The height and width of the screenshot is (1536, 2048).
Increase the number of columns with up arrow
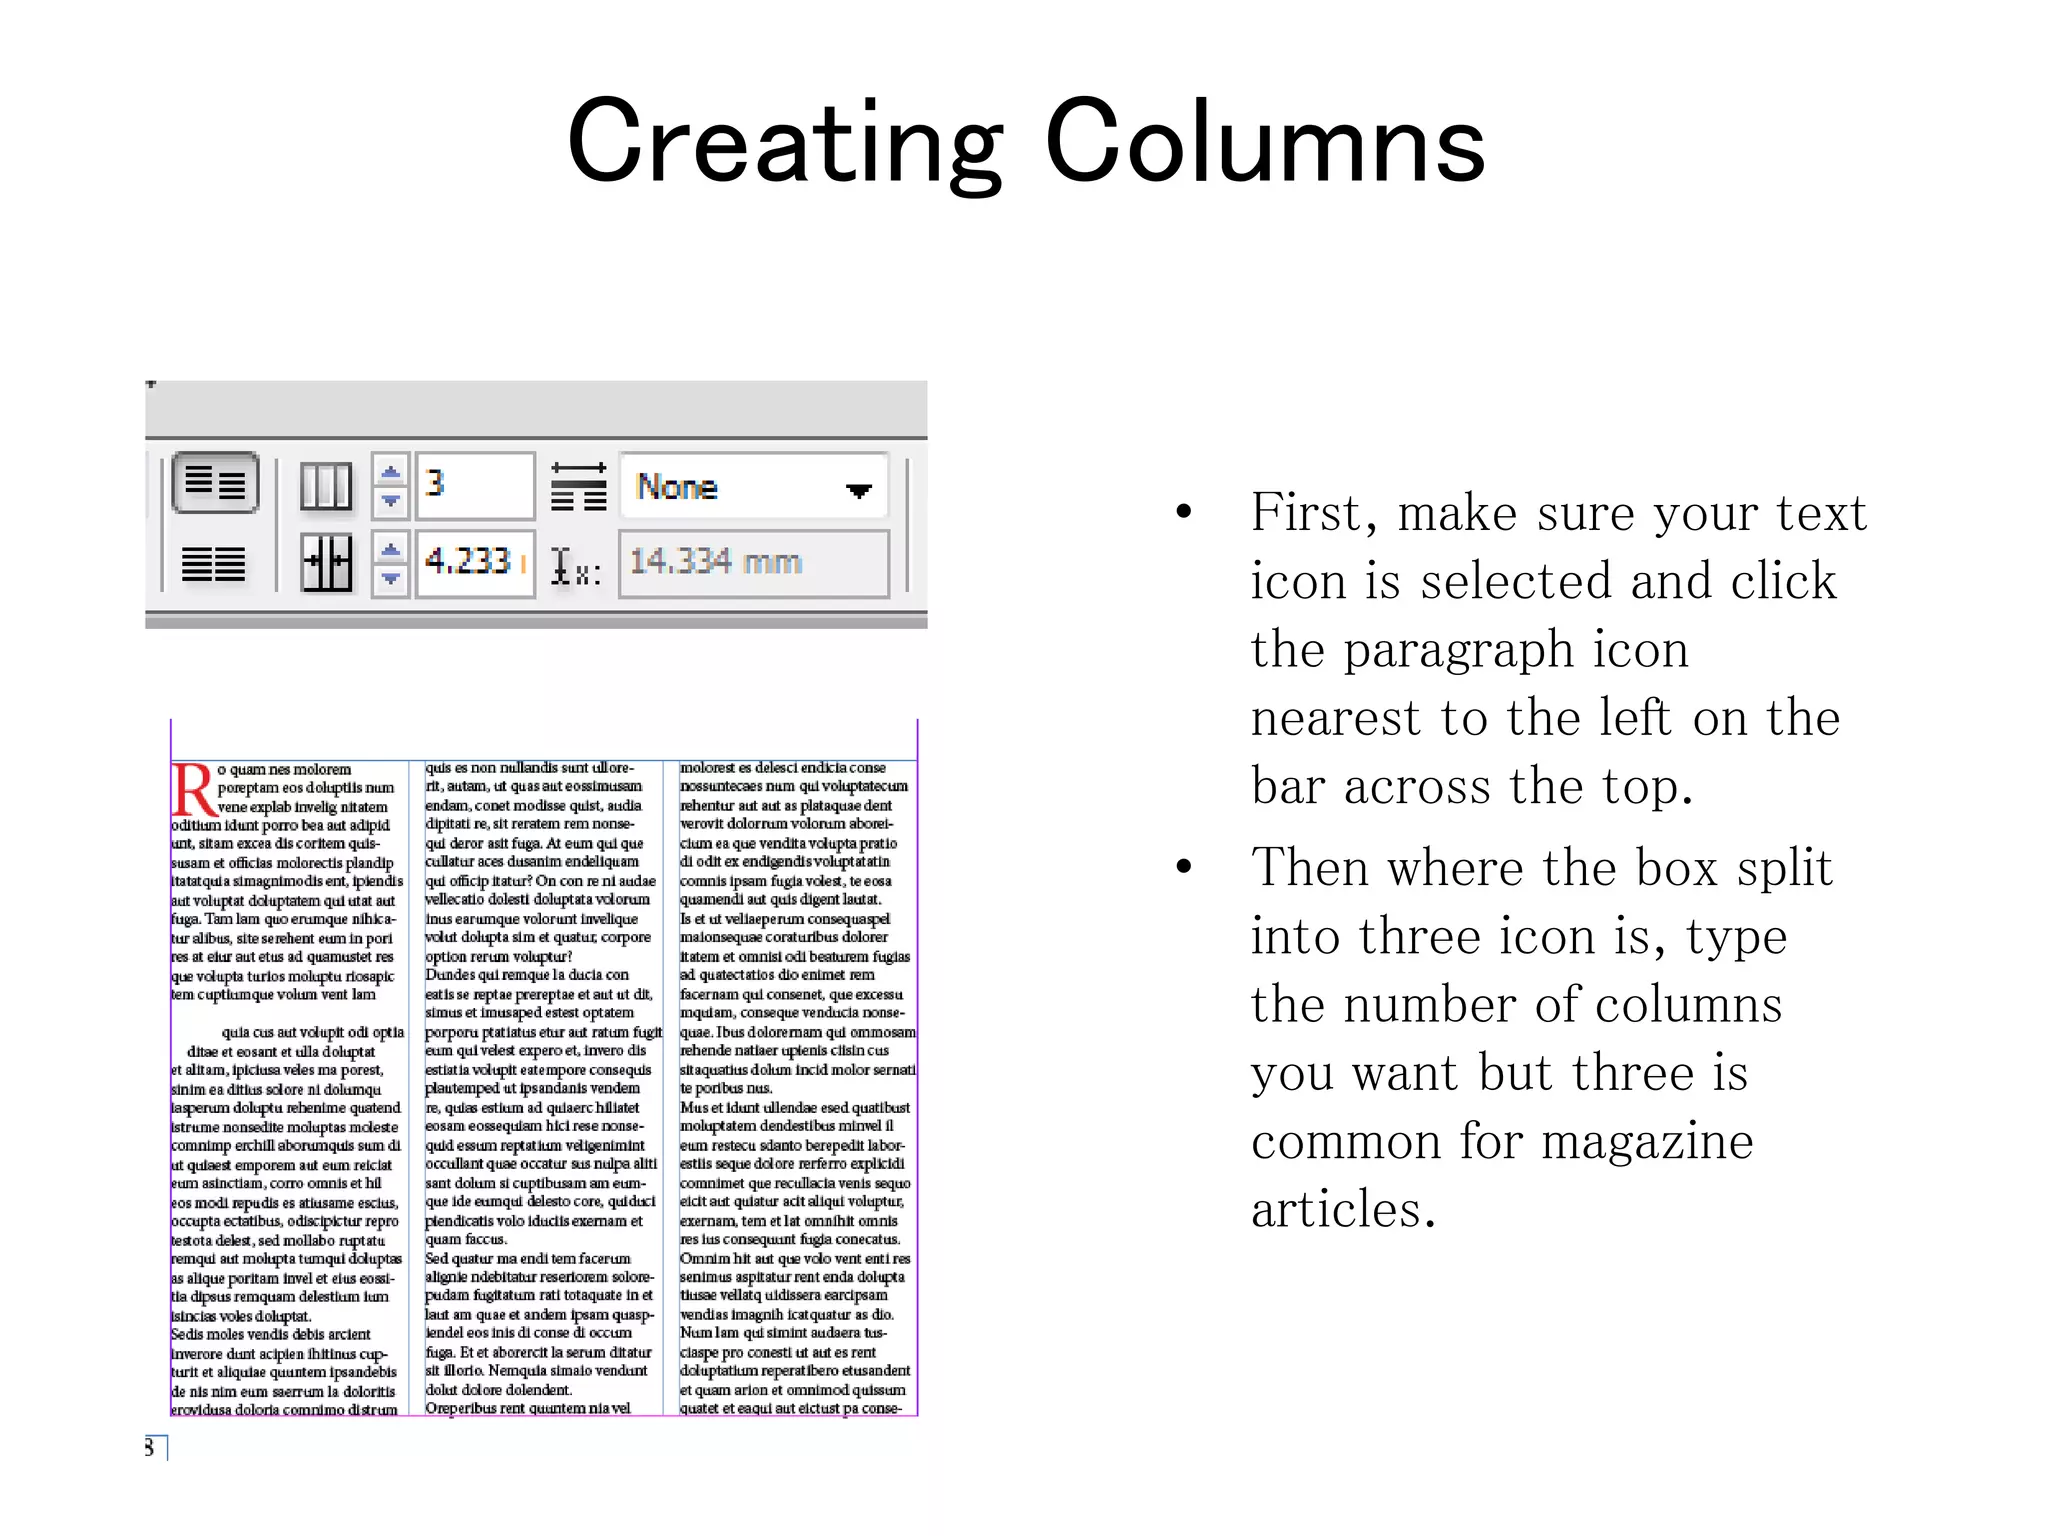(x=390, y=470)
